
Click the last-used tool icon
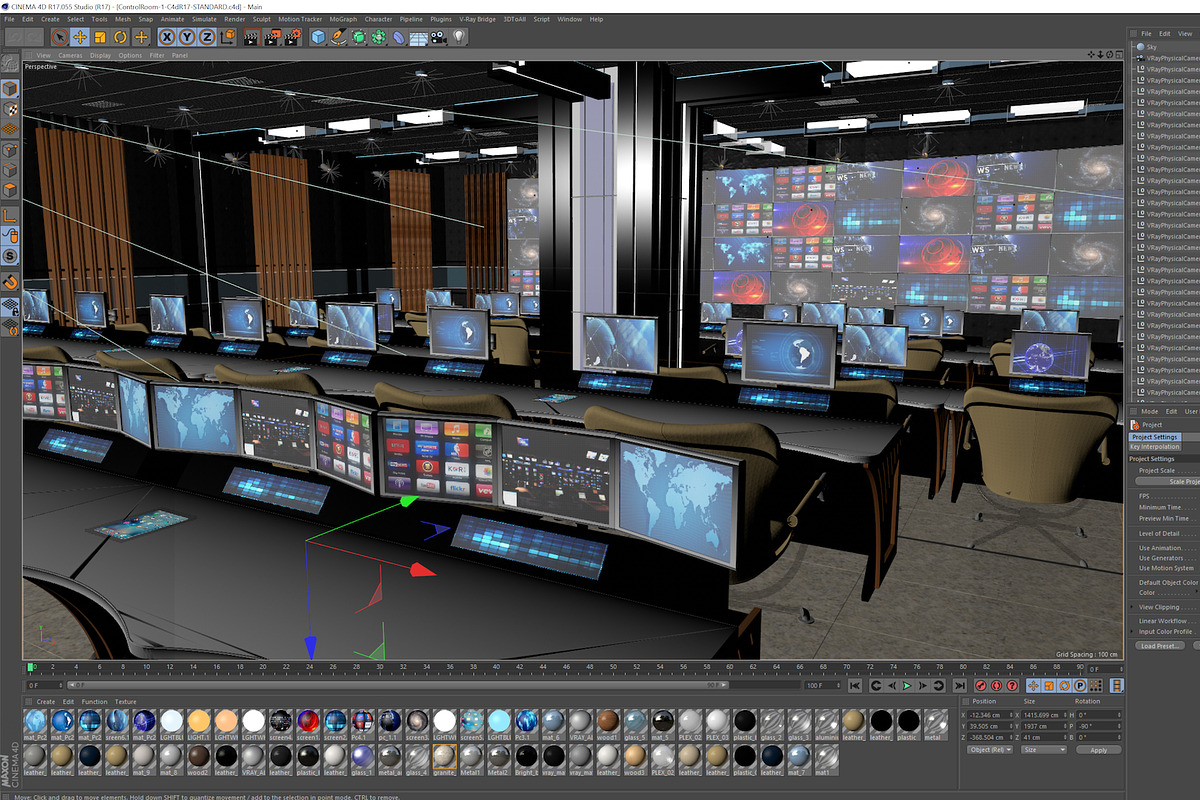point(141,37)
